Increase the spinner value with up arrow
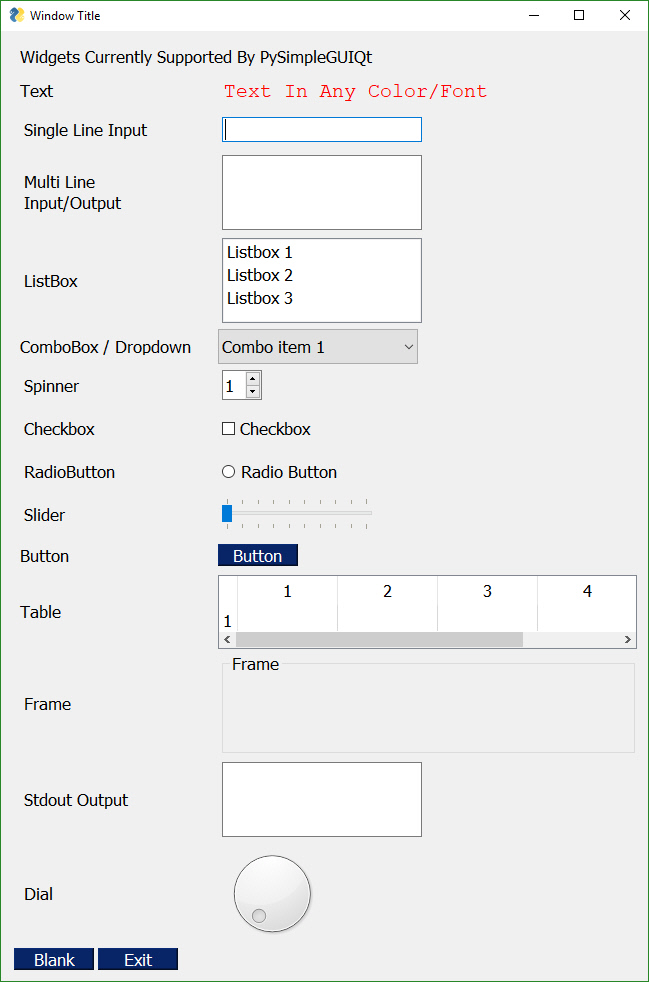 [x=252, y=379]
